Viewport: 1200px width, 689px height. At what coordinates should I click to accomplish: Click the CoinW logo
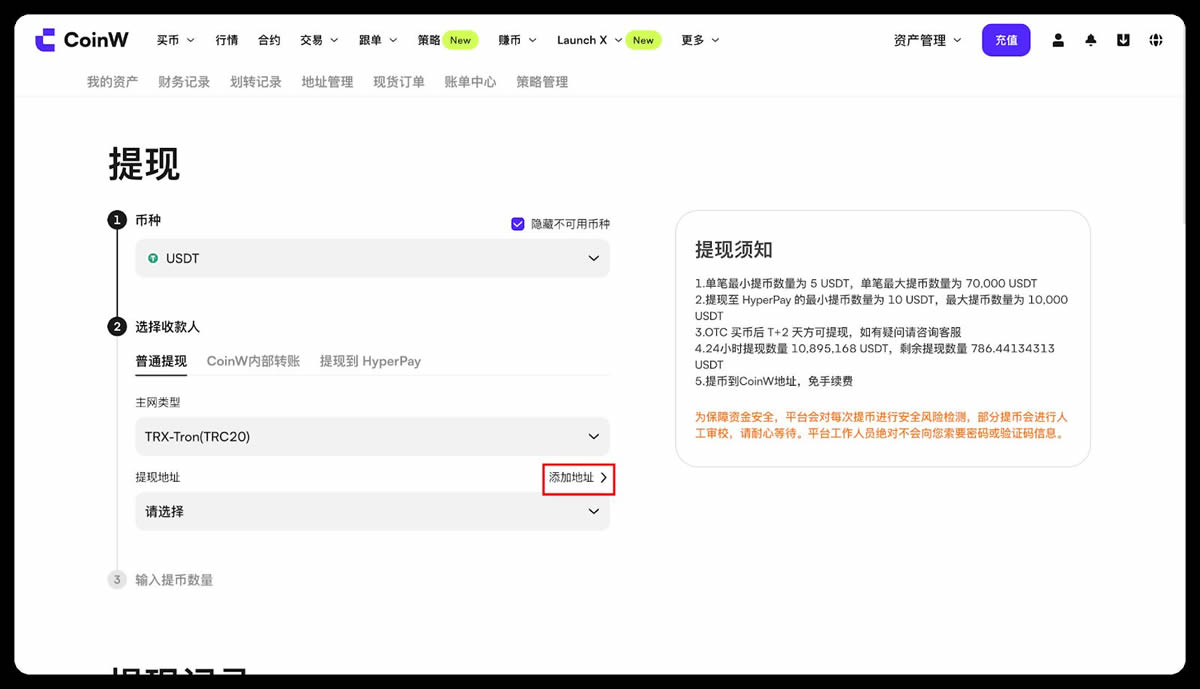pos(80,39)
